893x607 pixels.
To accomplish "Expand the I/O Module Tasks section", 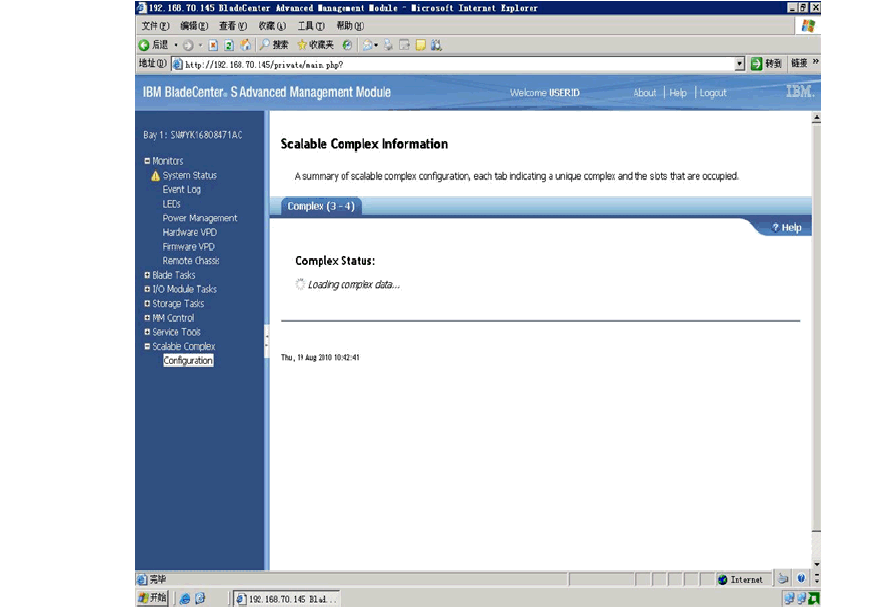I will point(147,289).
